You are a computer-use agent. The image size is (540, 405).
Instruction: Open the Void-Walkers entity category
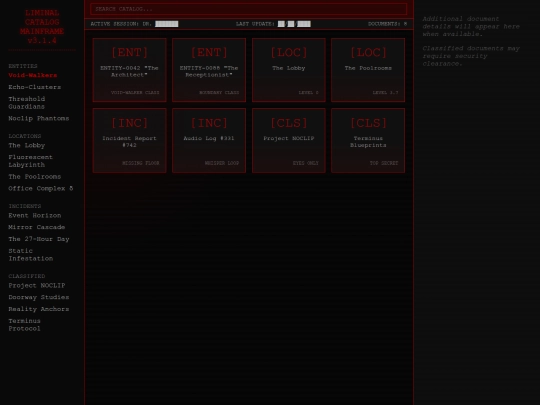33,75
